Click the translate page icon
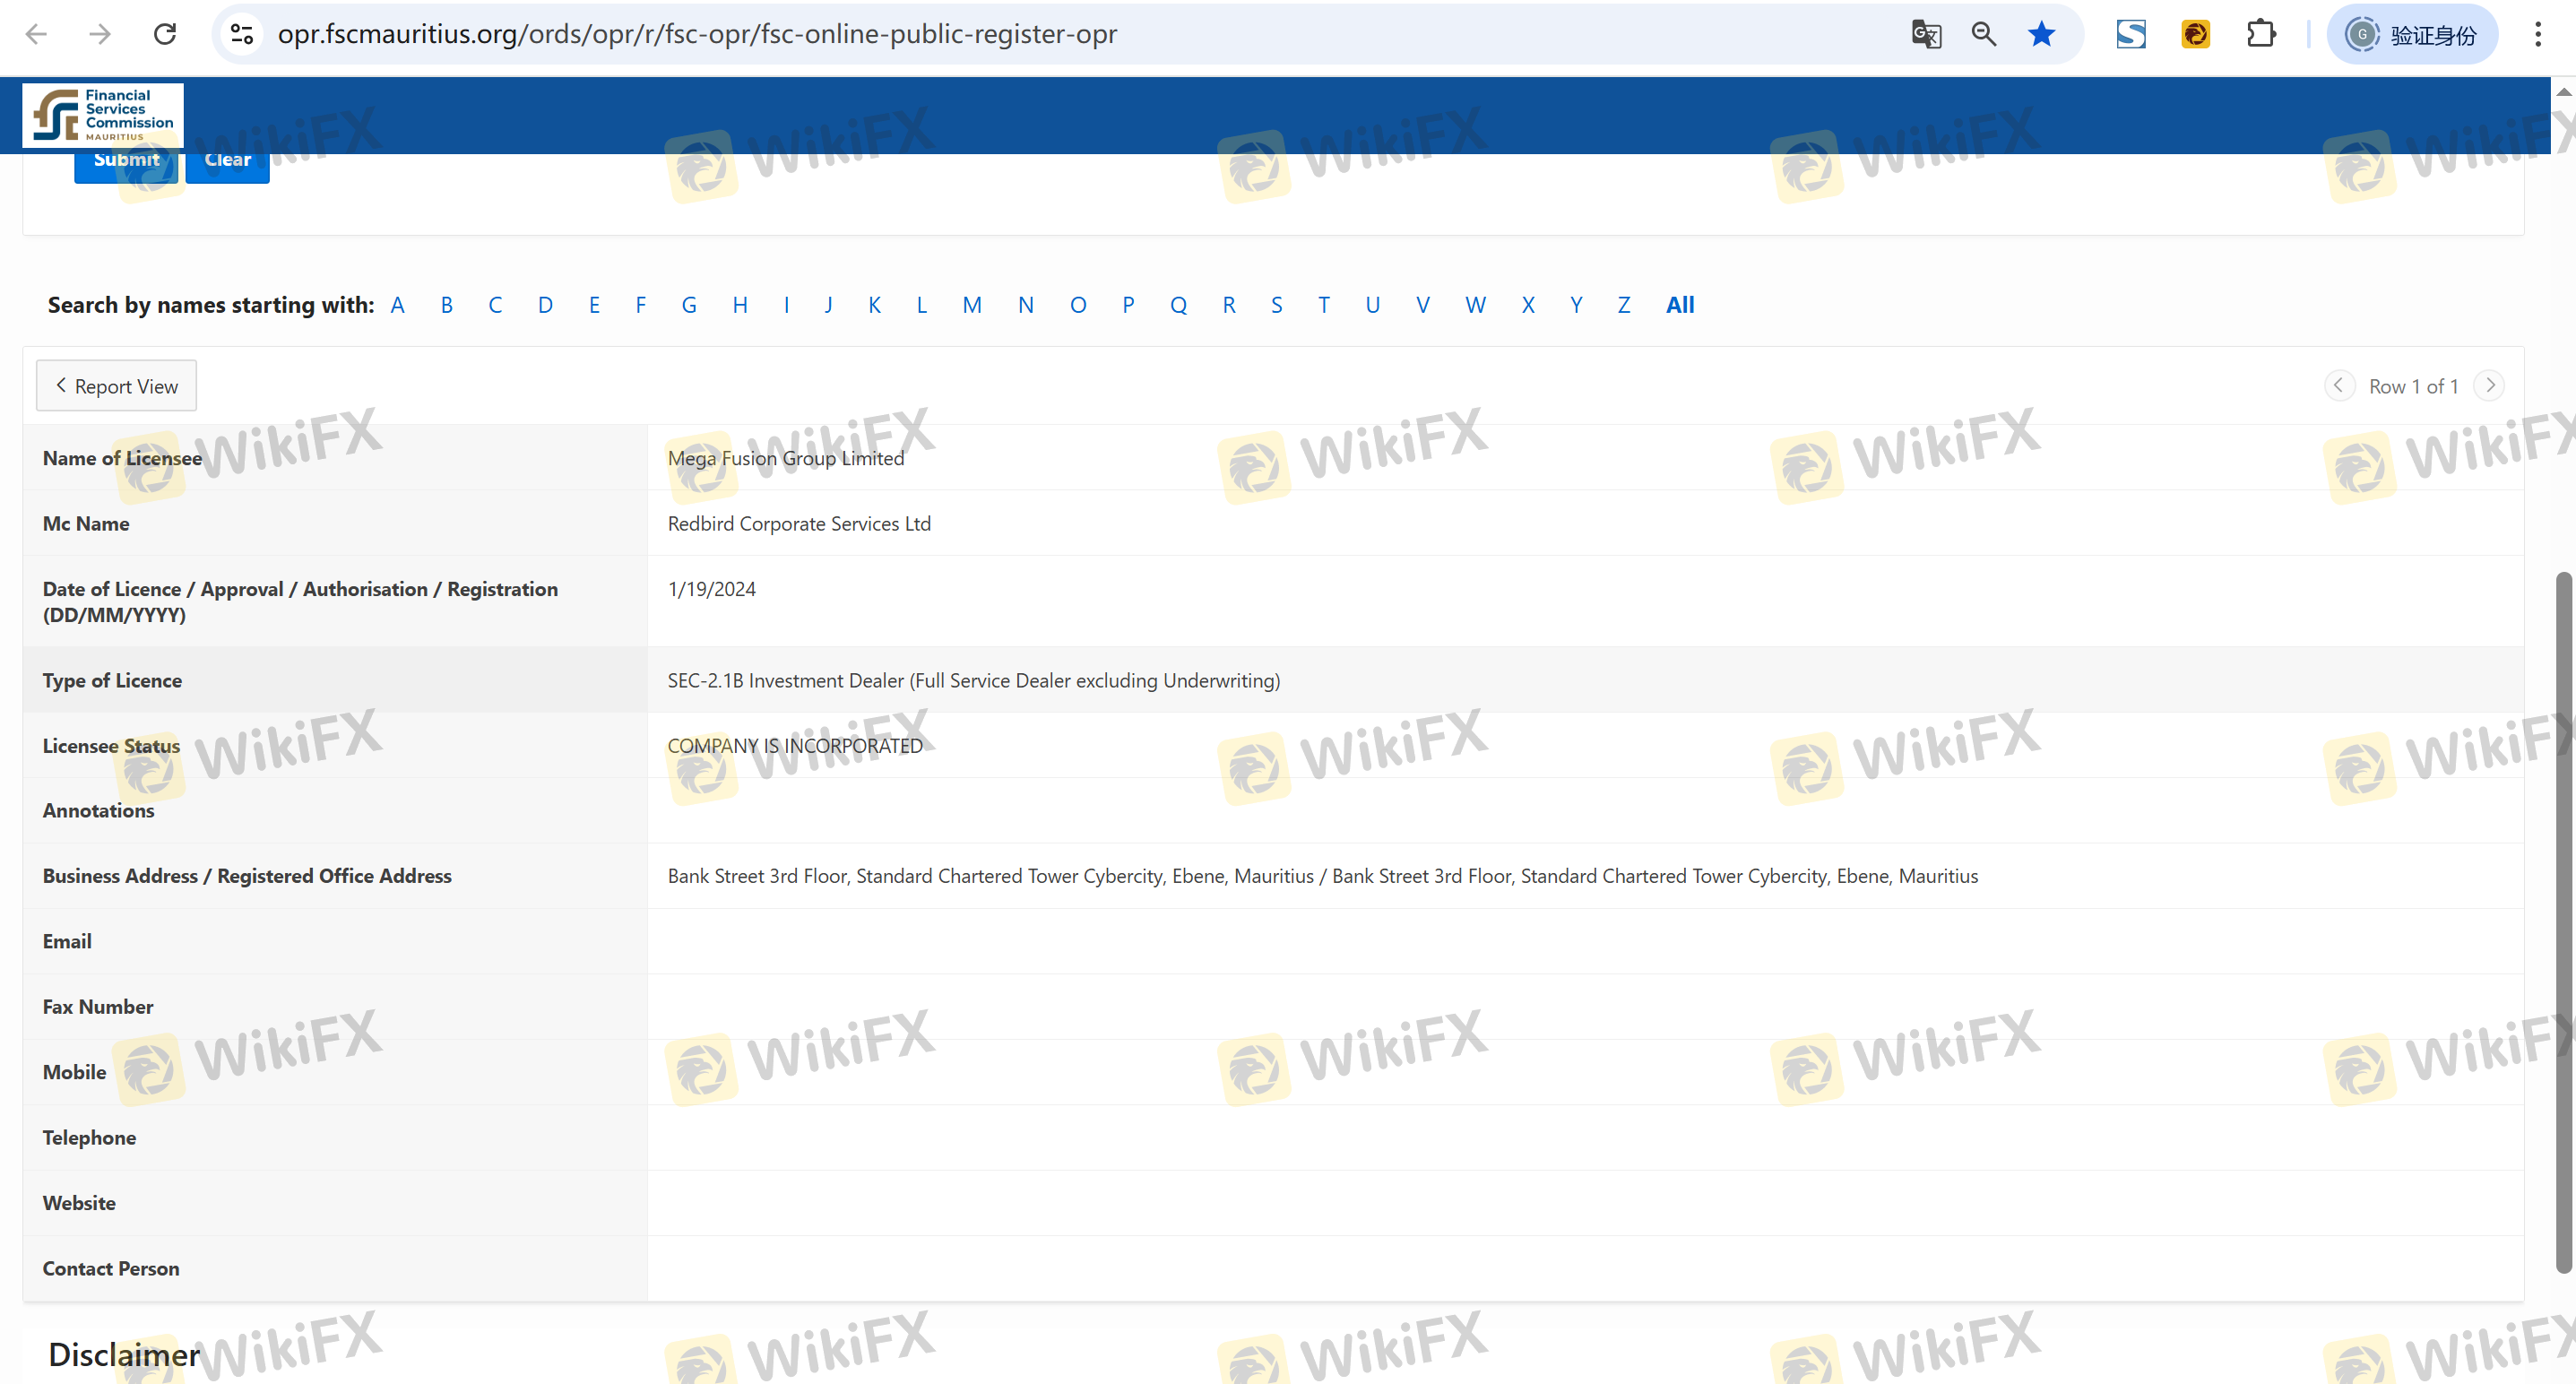The image size is (2576, 1384). 1926,34
